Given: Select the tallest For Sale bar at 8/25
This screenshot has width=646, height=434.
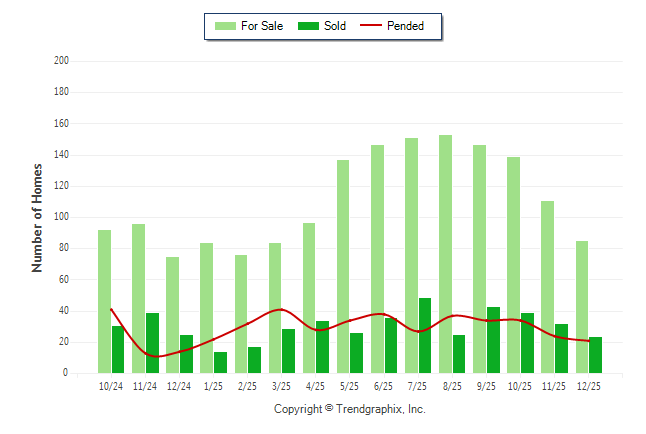Looking at the screenshot, I should (445, 254).
